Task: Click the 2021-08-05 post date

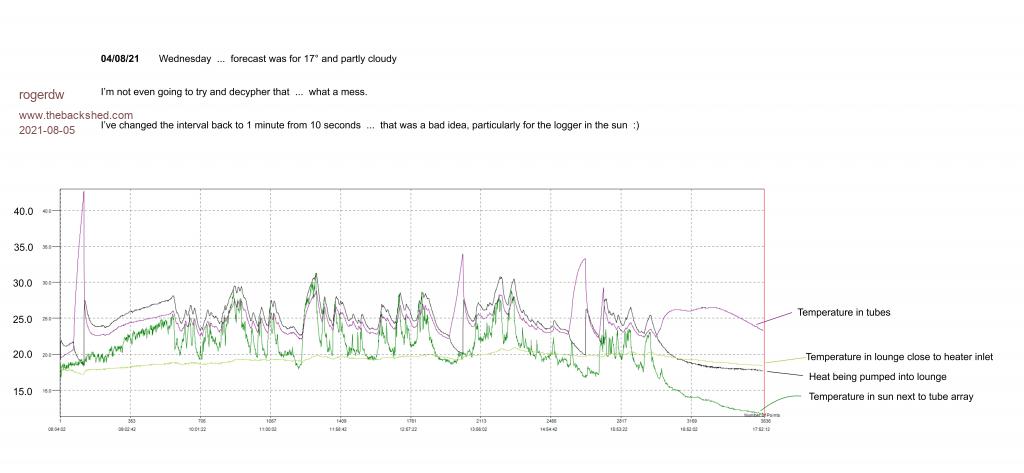Action: click(46, 131)
